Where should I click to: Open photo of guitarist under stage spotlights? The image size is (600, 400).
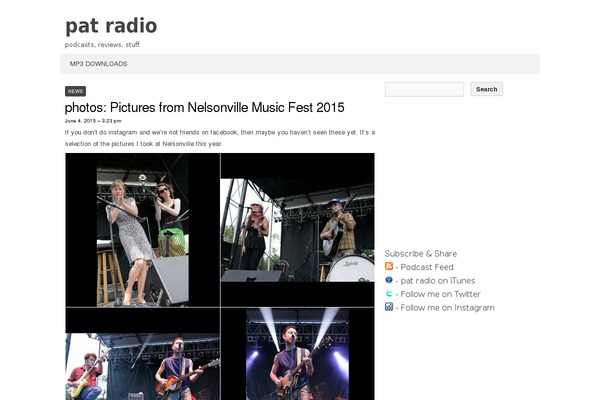[298, 354]
